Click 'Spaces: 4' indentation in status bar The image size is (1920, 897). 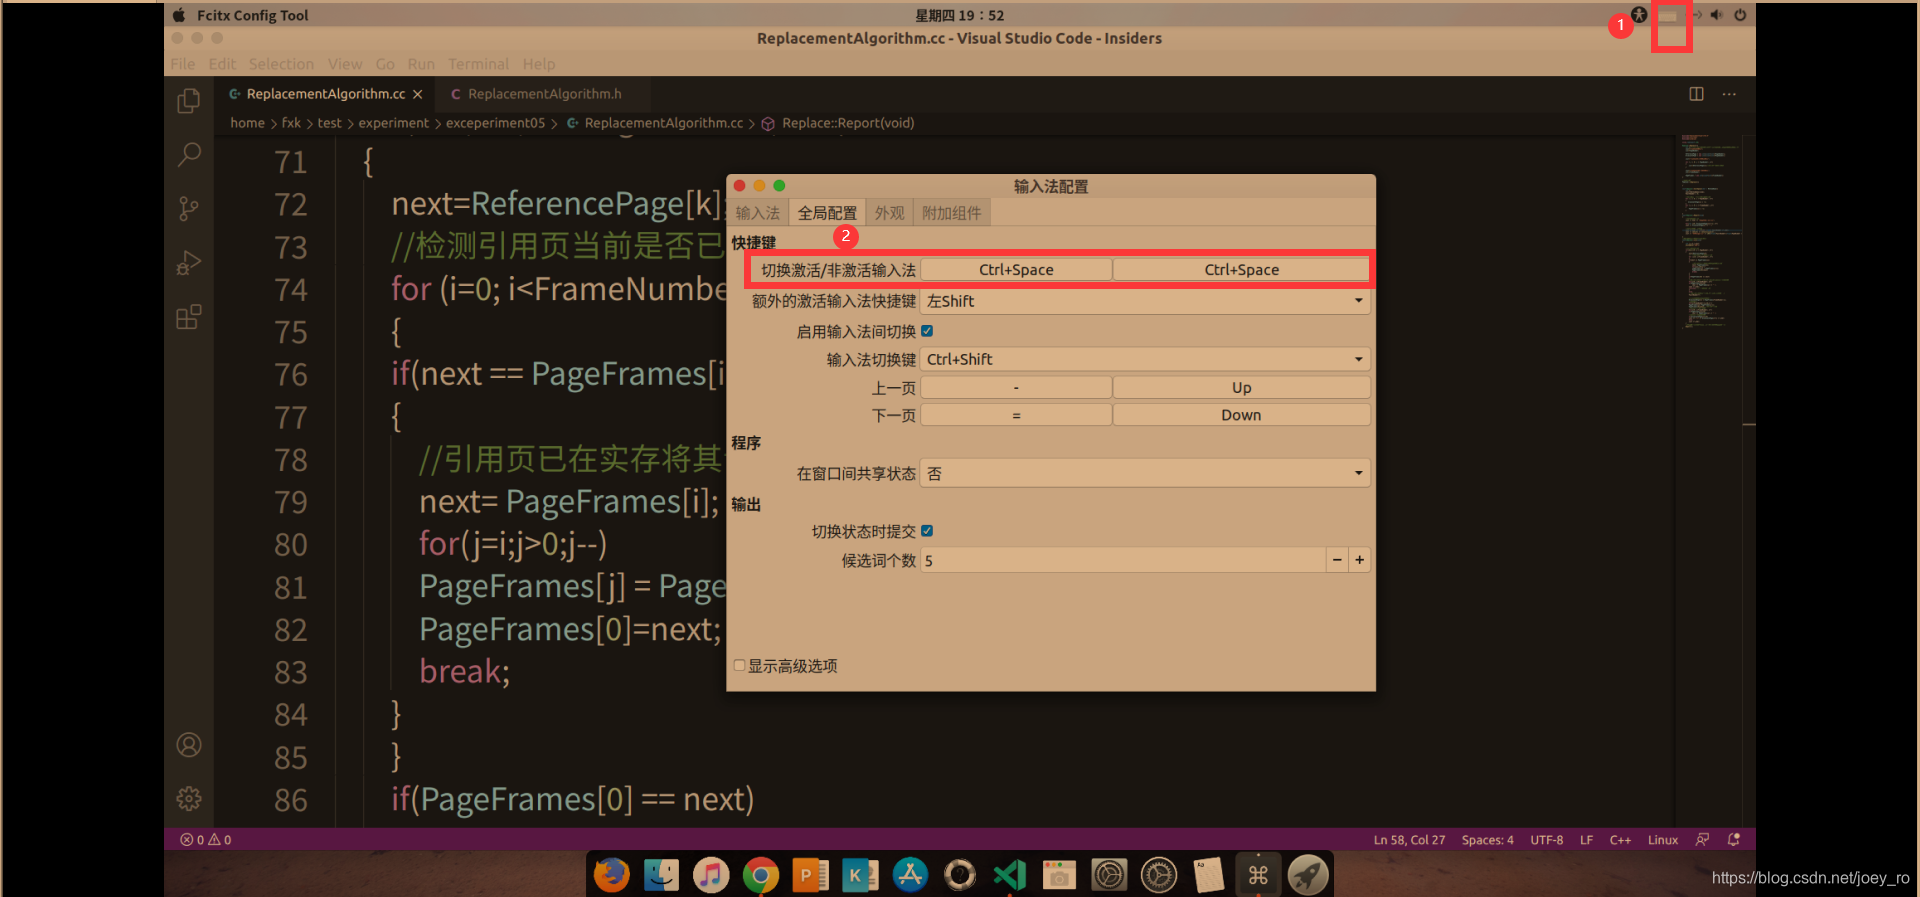coord(1487,840)
